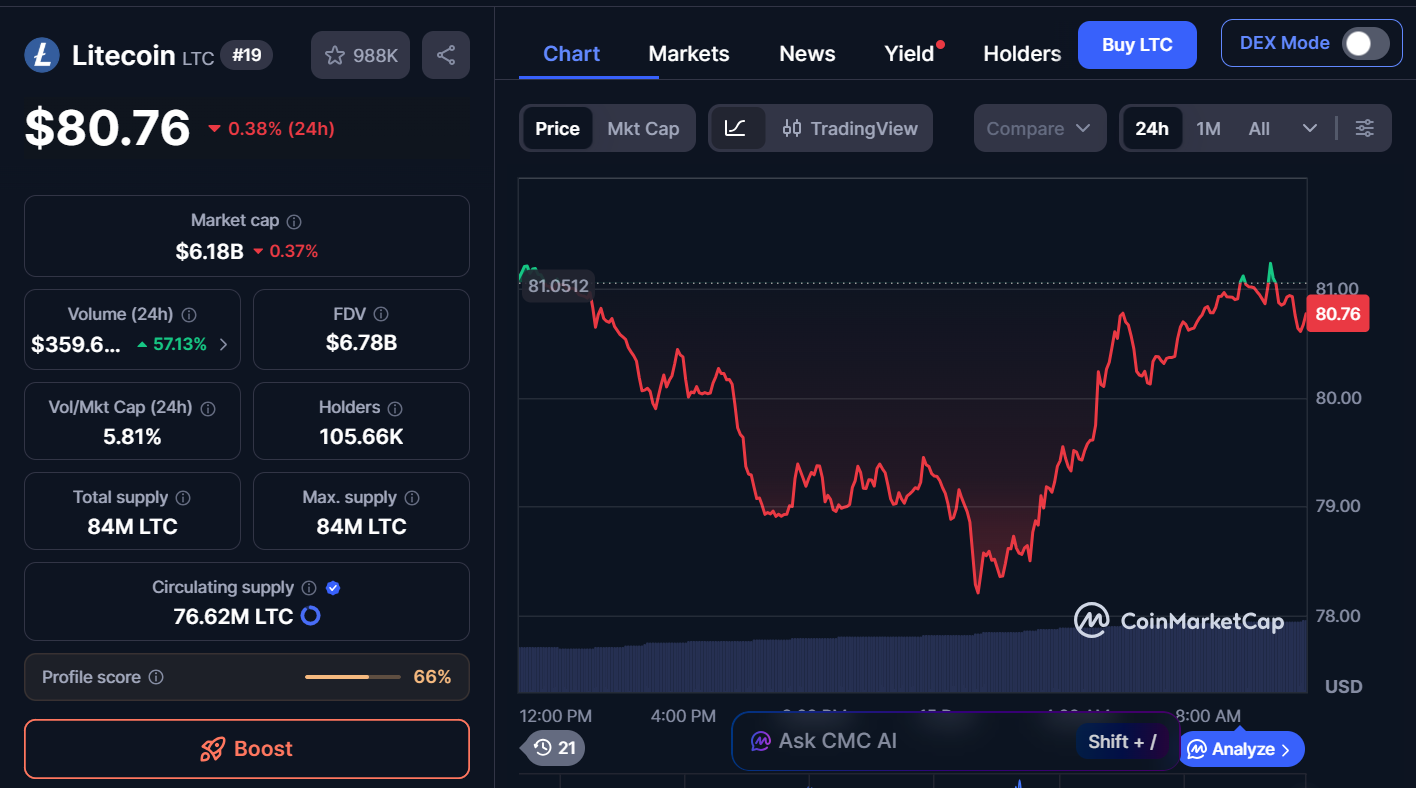Click the clock history icon showing 21
Viewport: 1416px width, 788px height.
point(552,748)
